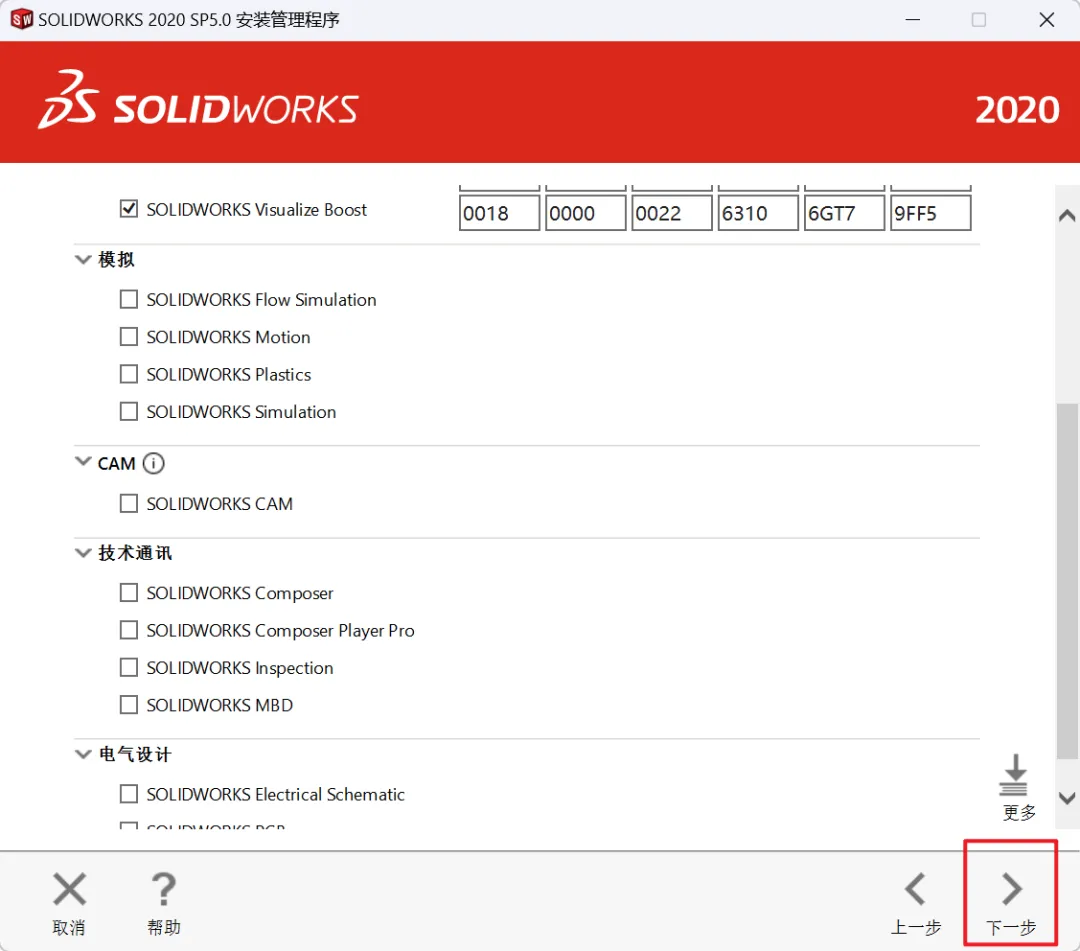Go back with 上一步 arrow

915,889
